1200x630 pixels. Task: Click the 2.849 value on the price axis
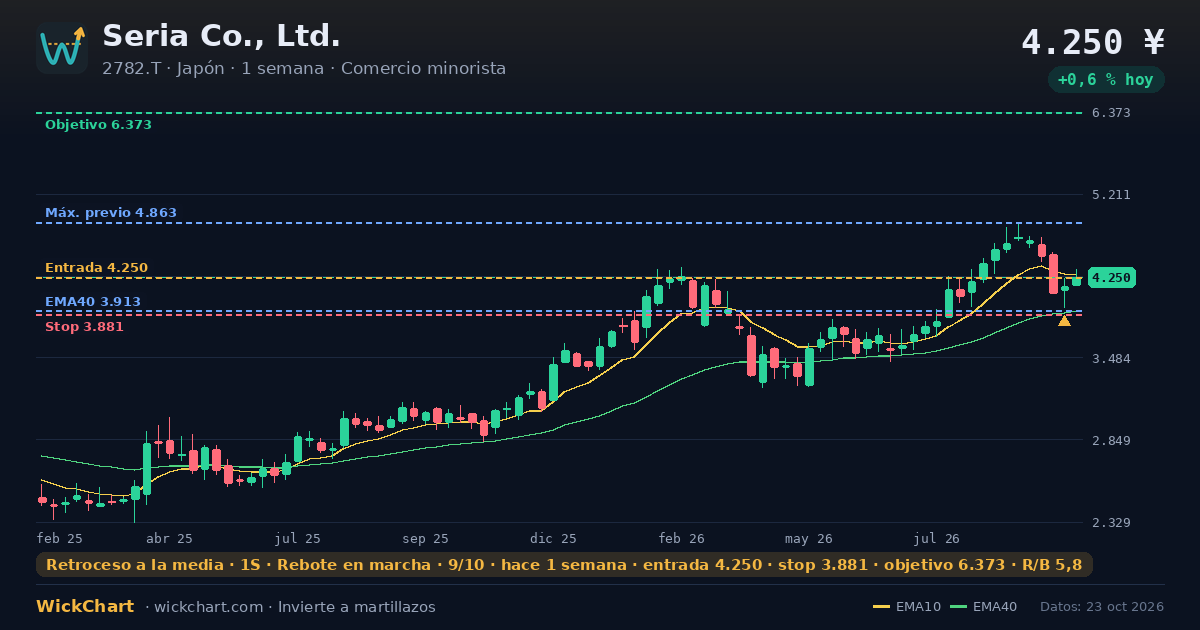(x=1112, y=441)
